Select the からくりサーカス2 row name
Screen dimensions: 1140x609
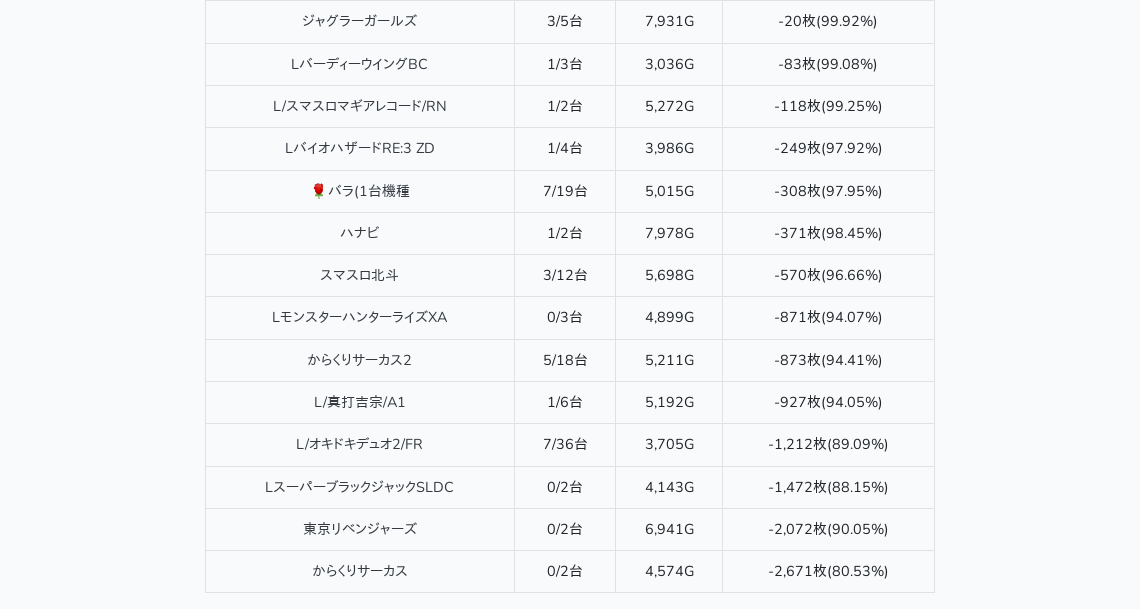click(x=359, y=360)
